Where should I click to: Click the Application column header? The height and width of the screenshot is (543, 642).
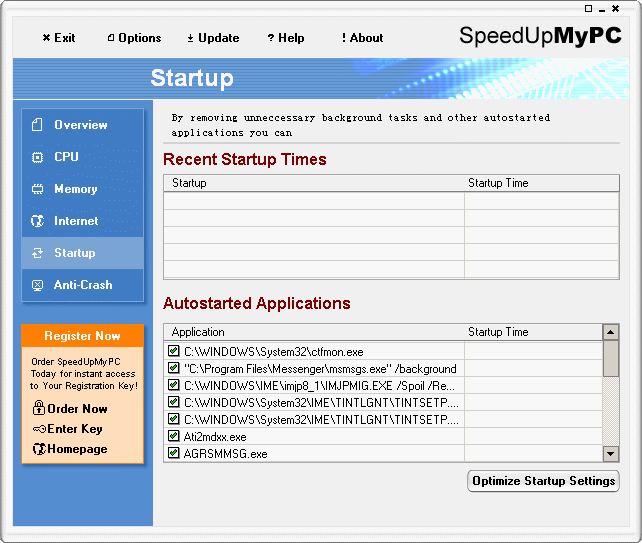click(314, 332)
